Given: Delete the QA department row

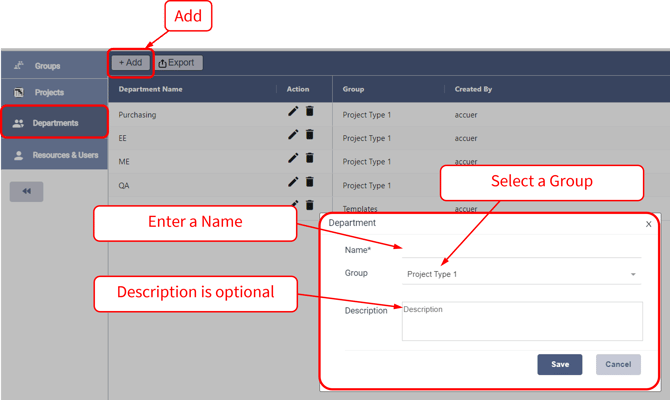Looking at the screenshot, I should click(310, 182).
